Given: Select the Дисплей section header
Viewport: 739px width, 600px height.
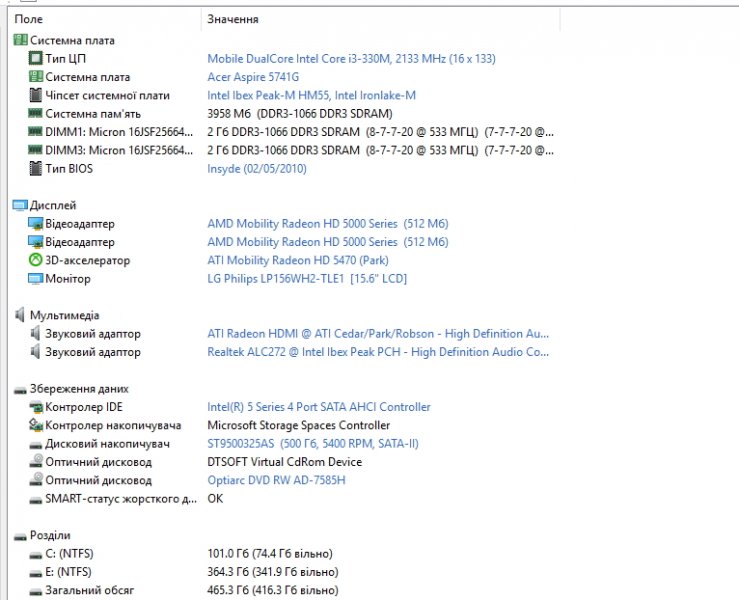Looking at the screenshot, I should (x=52, y=205).
